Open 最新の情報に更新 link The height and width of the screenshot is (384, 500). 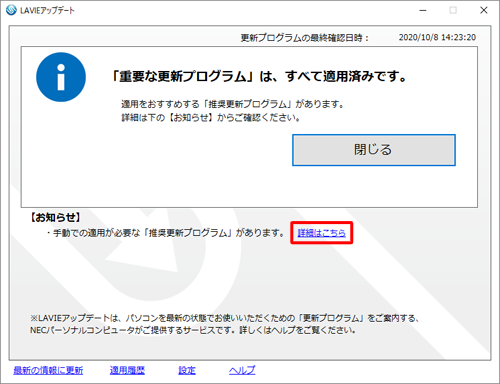[48, 370]
